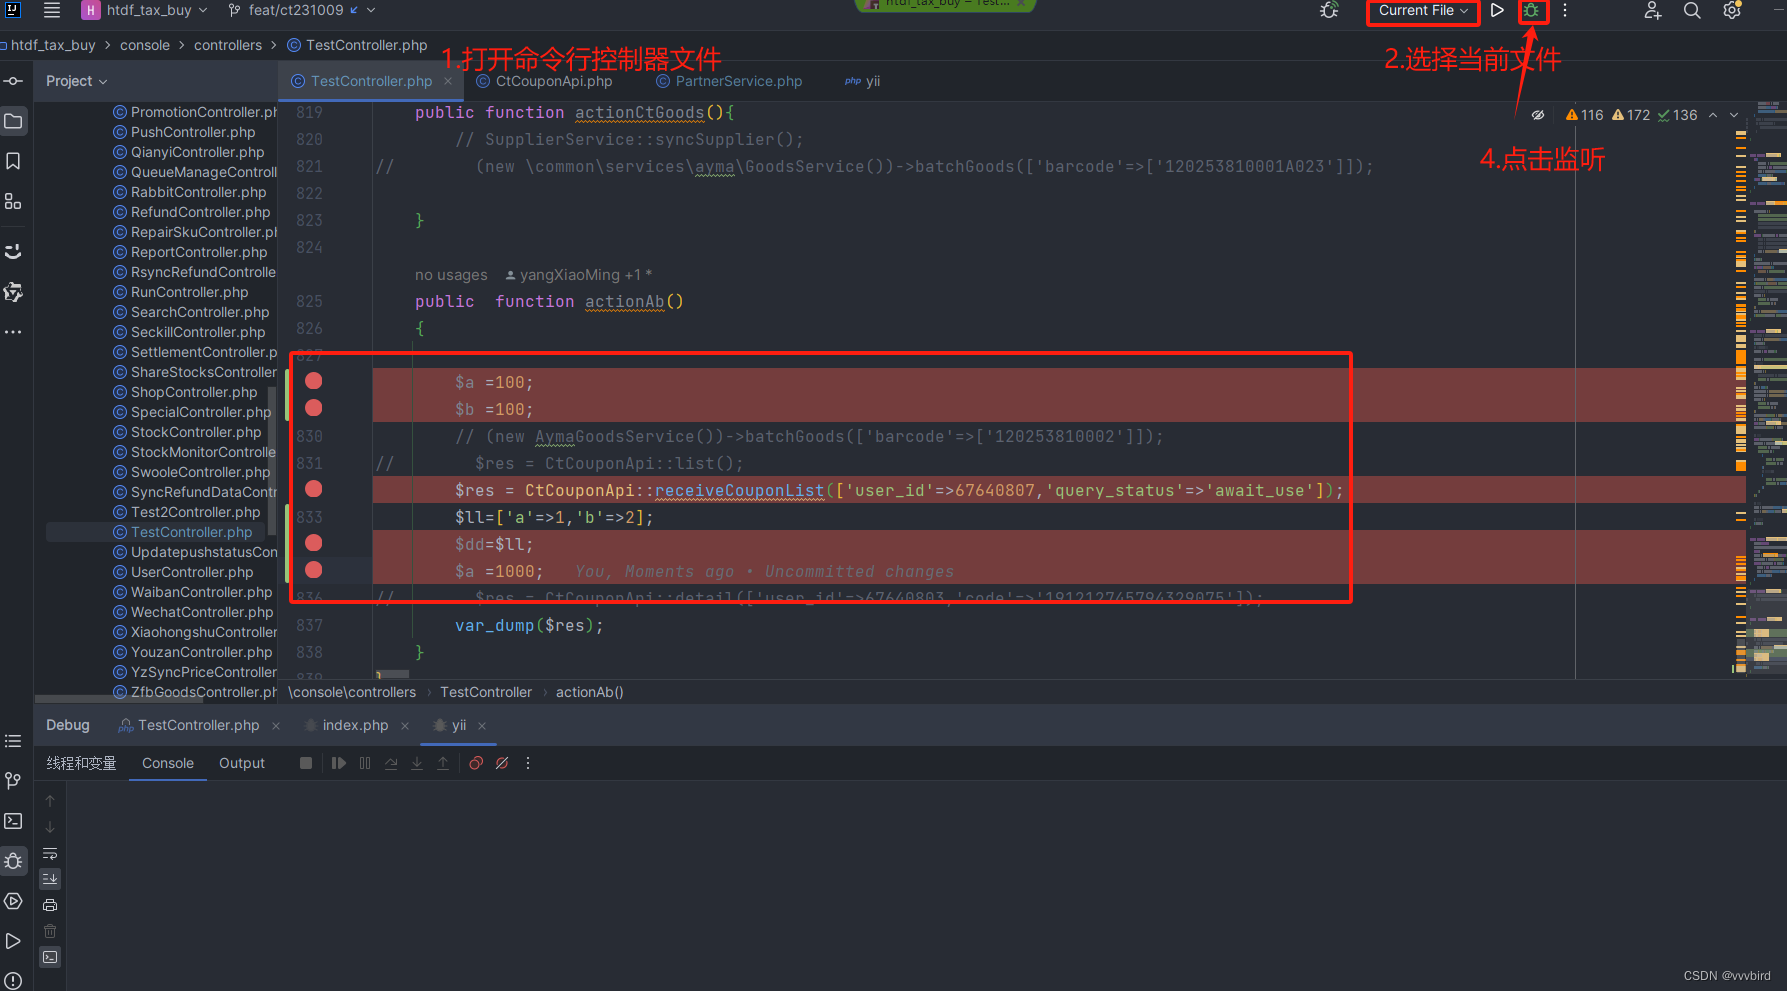Screen dimensions: 1787x991
Task: Go to next highlighted problem
Action: click(1735, 115)
